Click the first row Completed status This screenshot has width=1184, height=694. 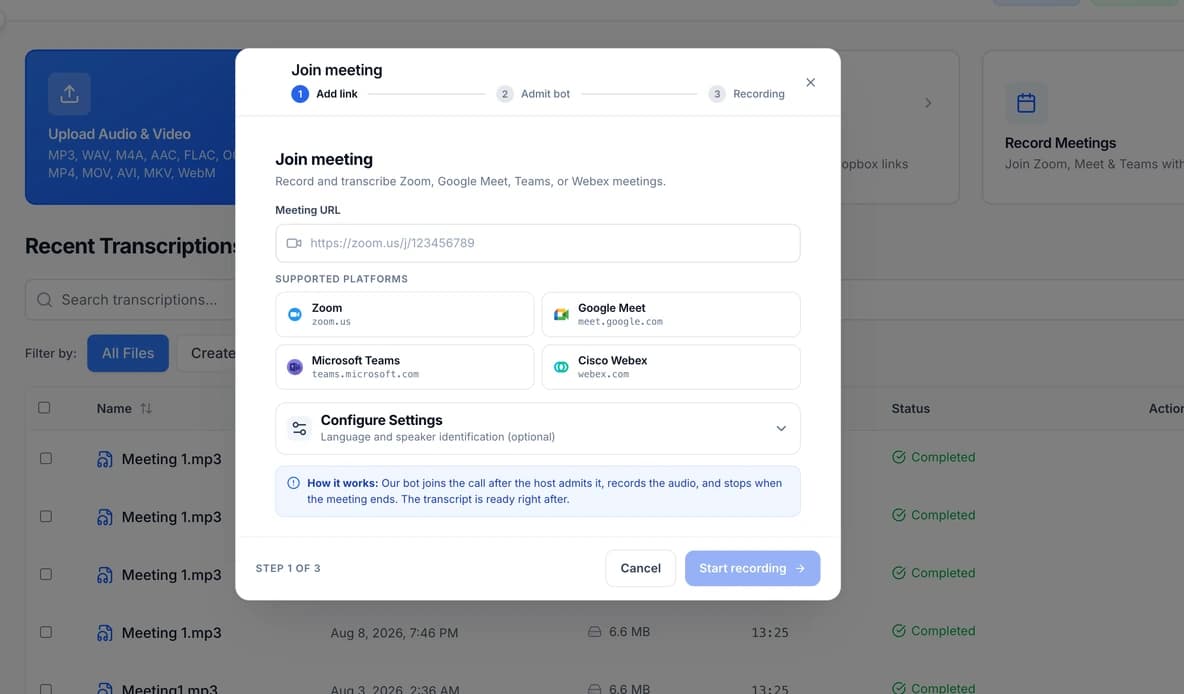pos(933,457)
